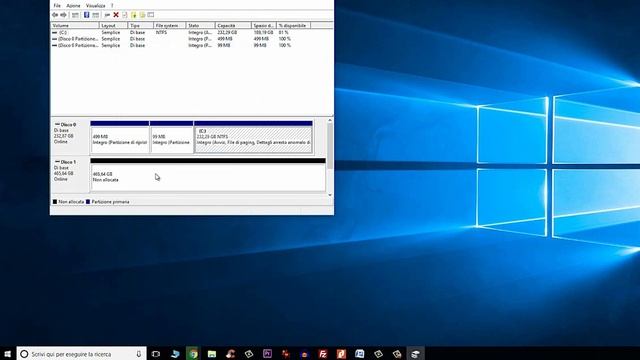Sort by the File system column header
The width and height of the screenshot is (640, 360).
click(x=169, y=25)
